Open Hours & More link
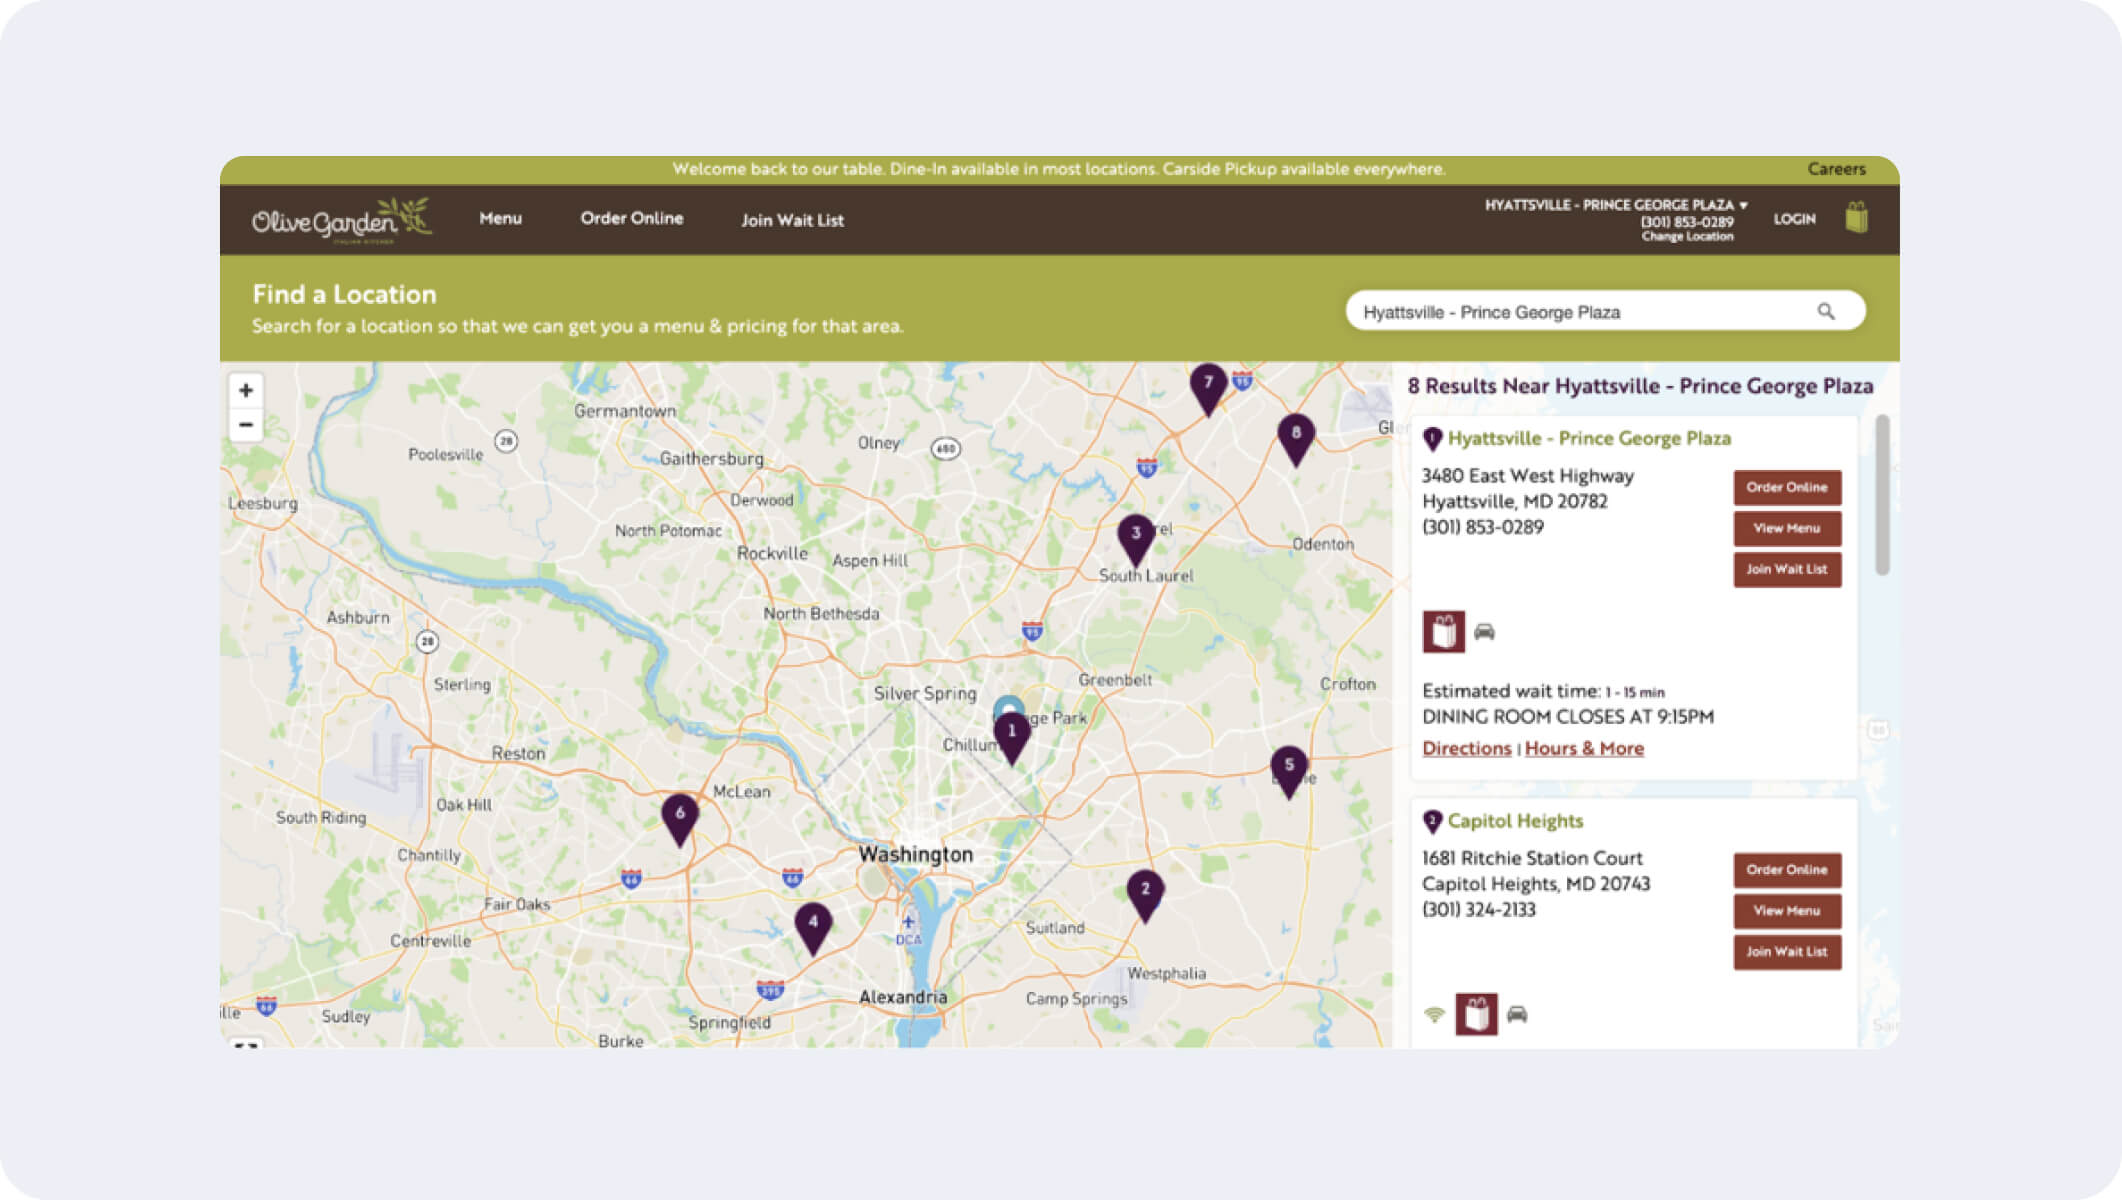 click(1584, 748)
